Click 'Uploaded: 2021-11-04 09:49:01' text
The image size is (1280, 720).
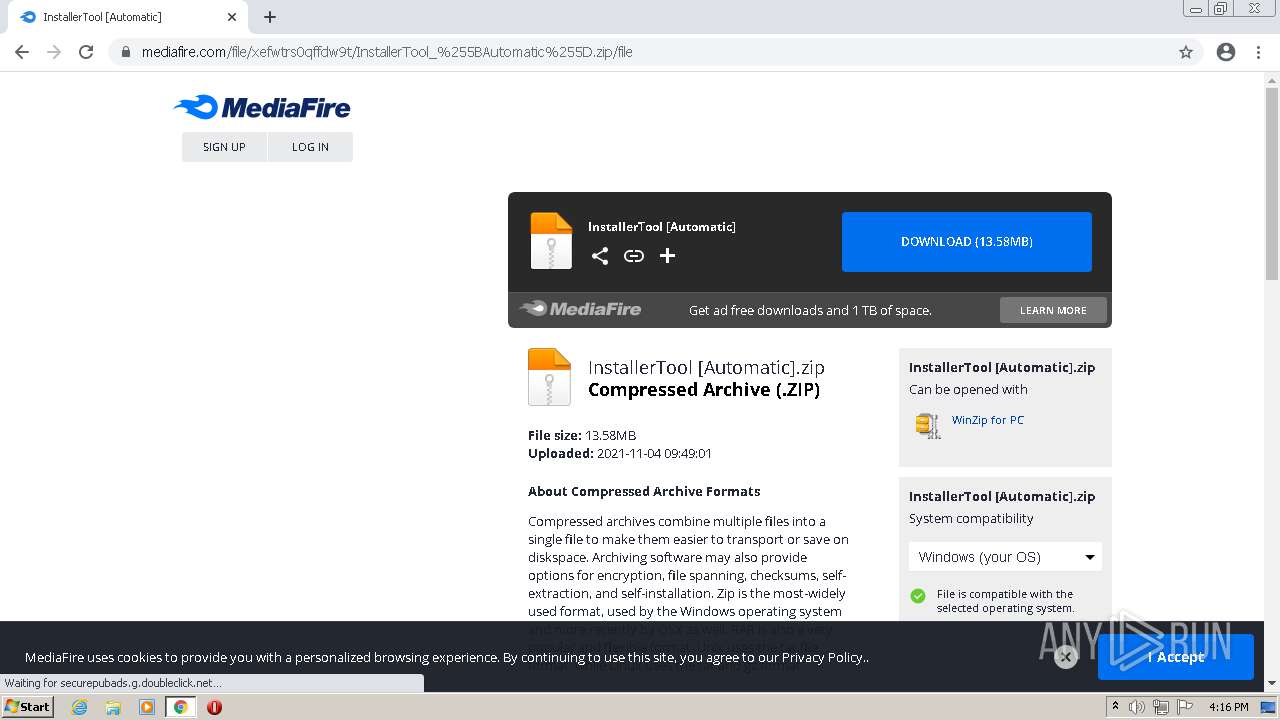tap(620, 453)
